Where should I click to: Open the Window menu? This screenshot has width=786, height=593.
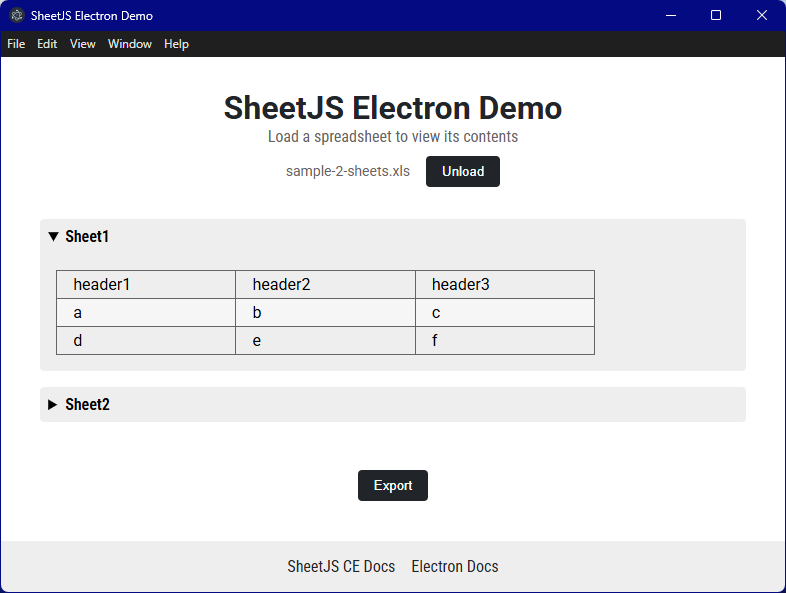click(x=130, y=44)
